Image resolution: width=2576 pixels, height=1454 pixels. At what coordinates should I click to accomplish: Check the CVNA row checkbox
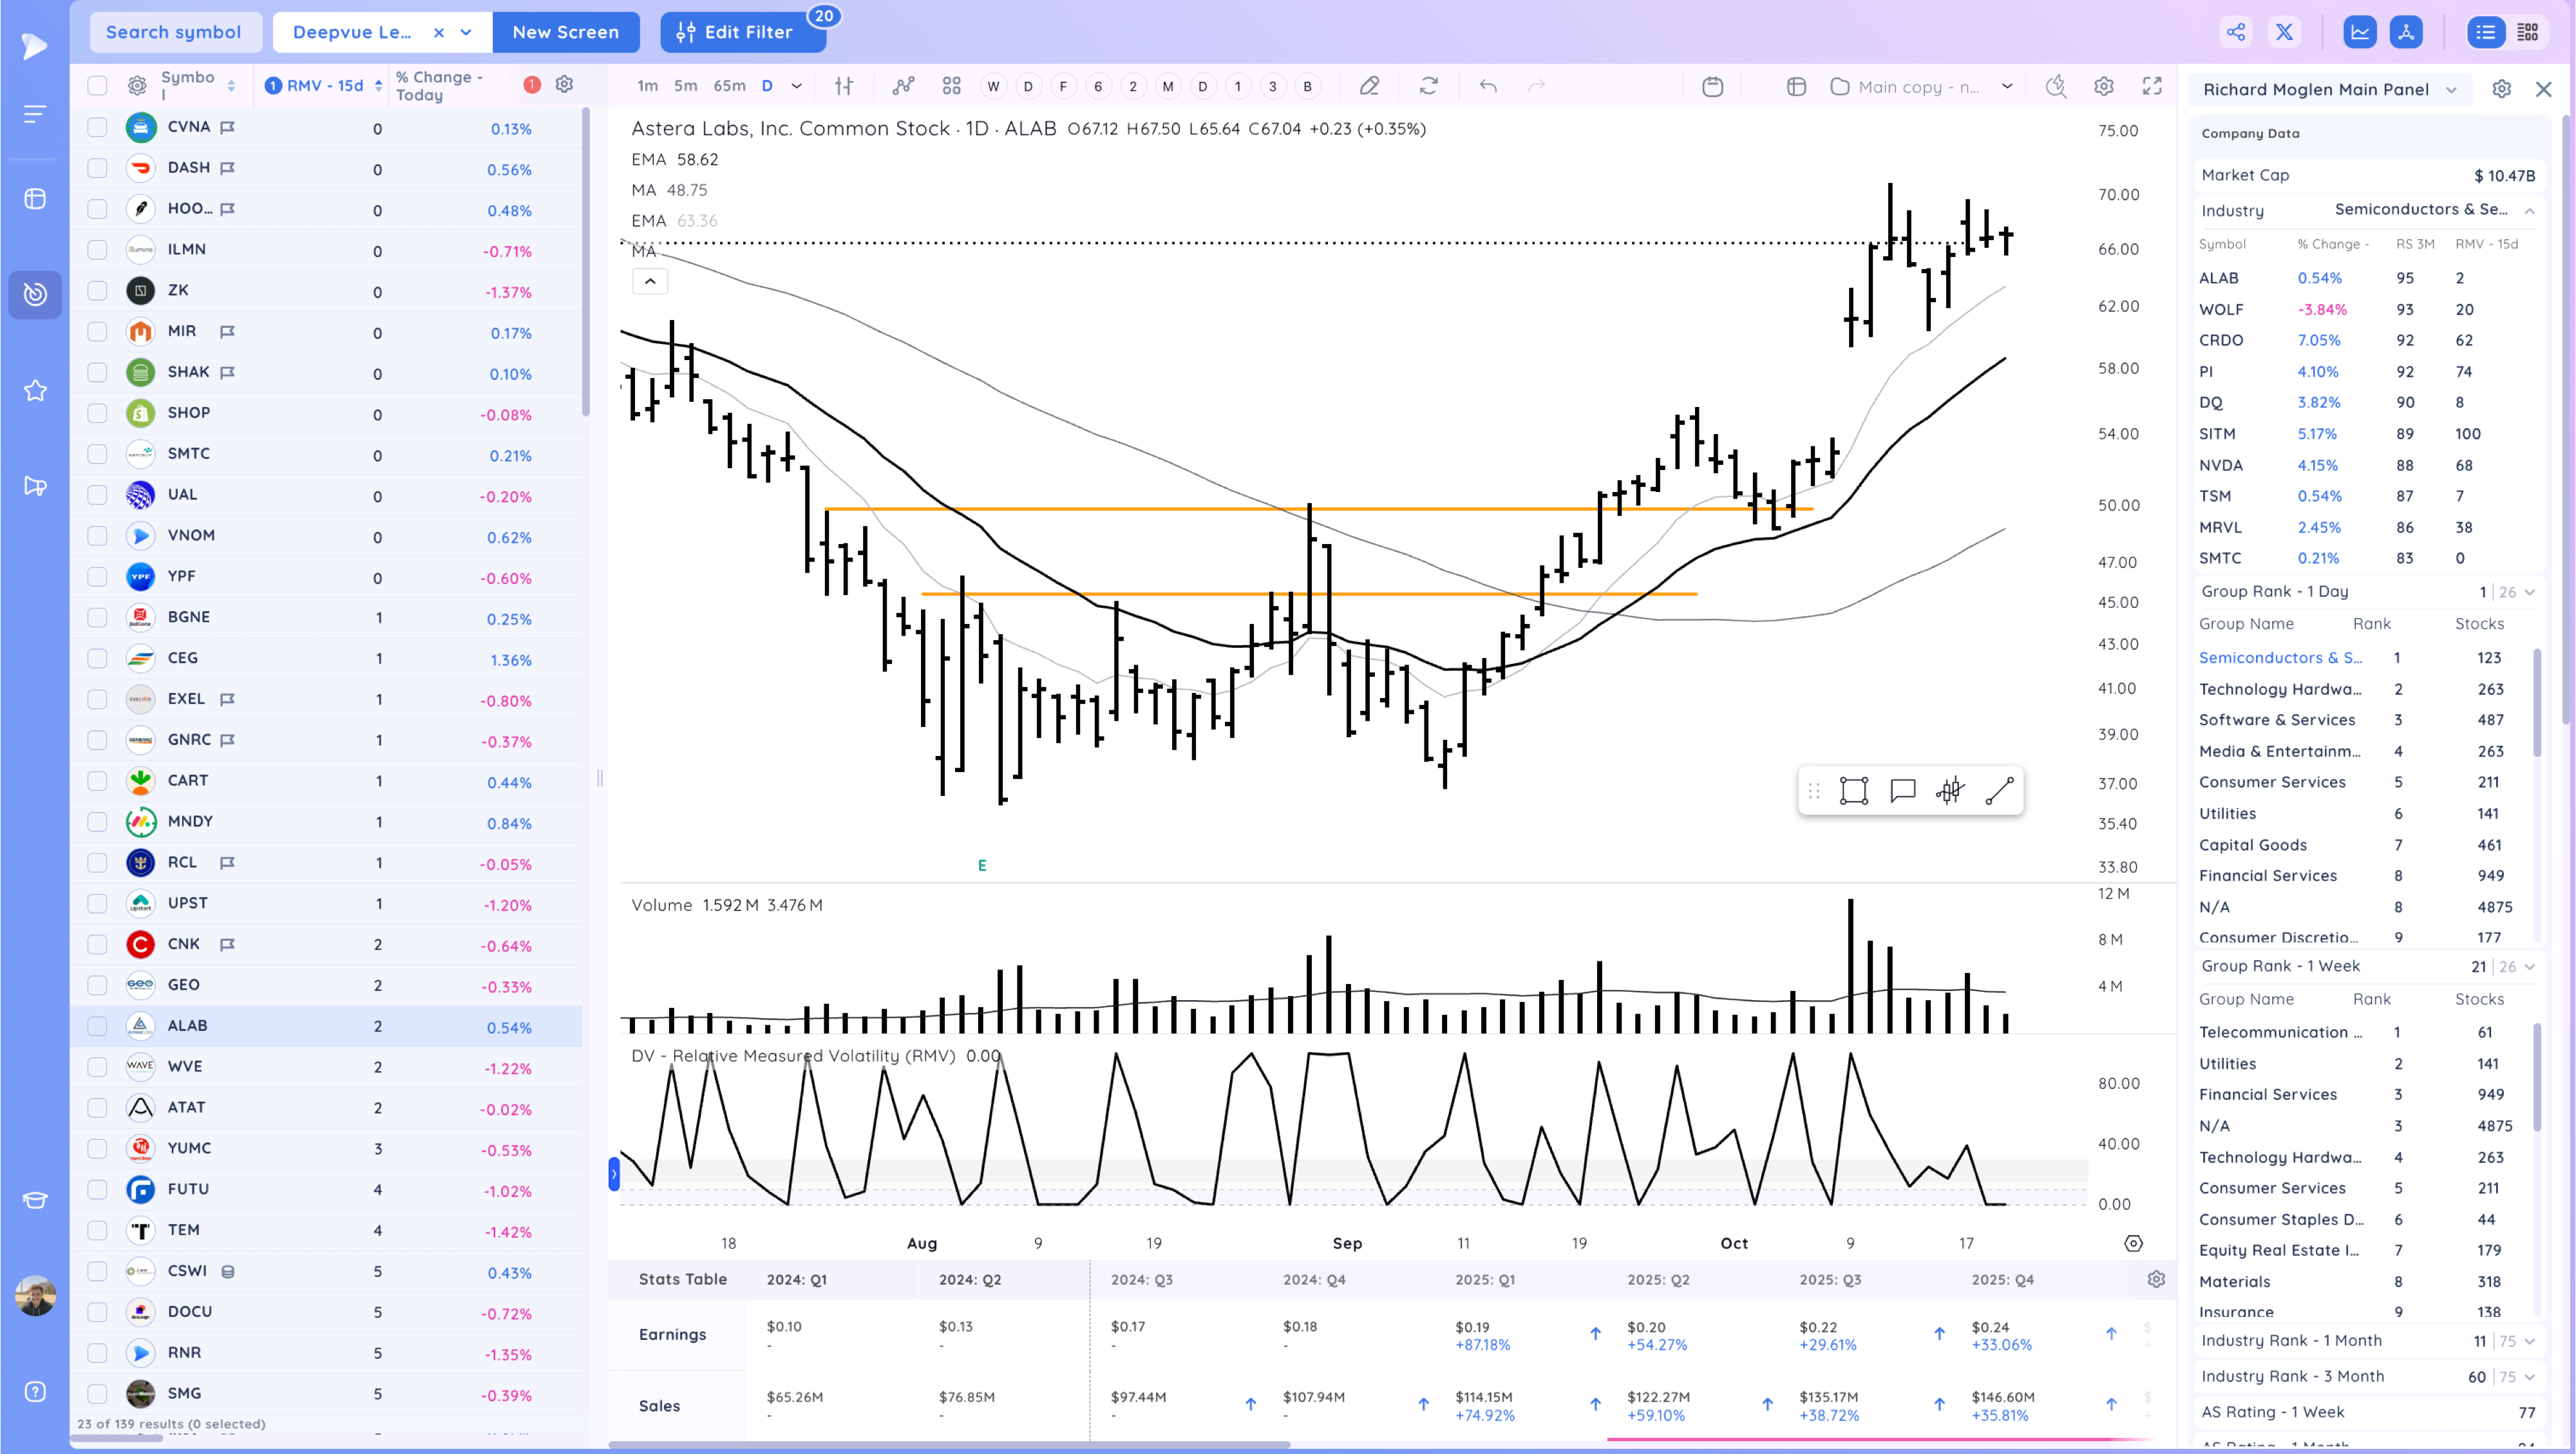pos(97,127)
